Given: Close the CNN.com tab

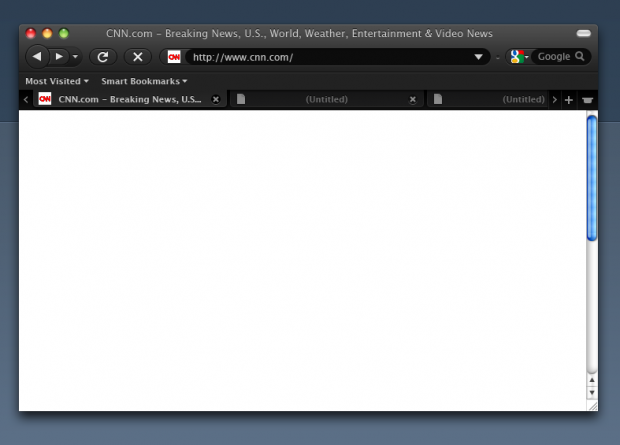Looking at the screenshot, I should pyautogui.click(x=215, y=100).
